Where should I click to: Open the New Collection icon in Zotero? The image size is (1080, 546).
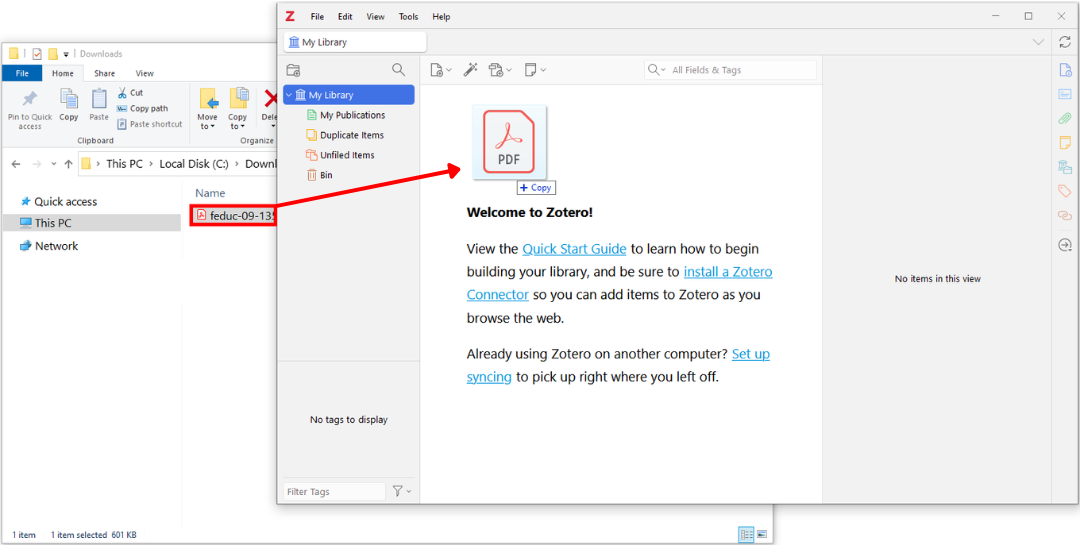[293, 70]
